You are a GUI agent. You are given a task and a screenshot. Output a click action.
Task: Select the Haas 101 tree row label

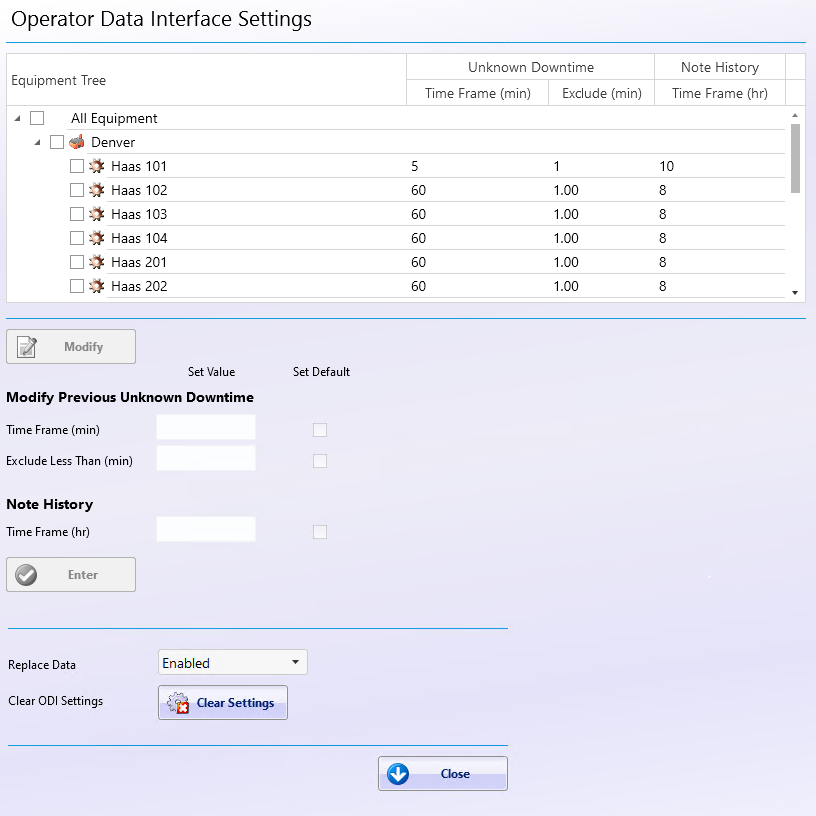[139, 166]
